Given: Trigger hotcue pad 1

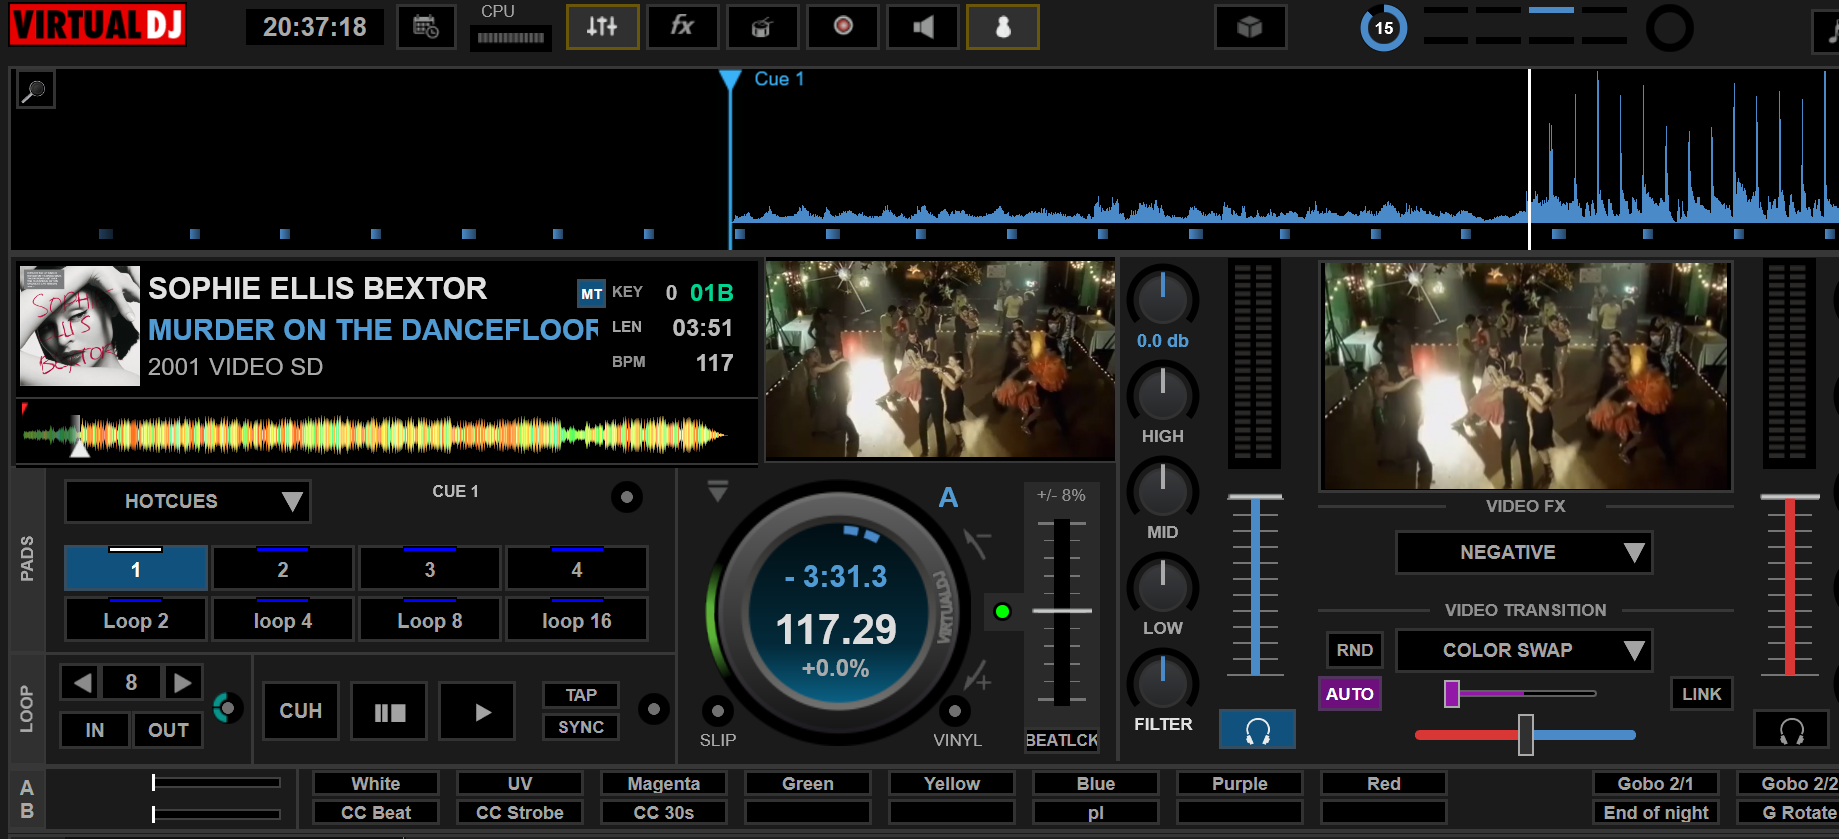Looking at the screenshot, I should 136,568.
